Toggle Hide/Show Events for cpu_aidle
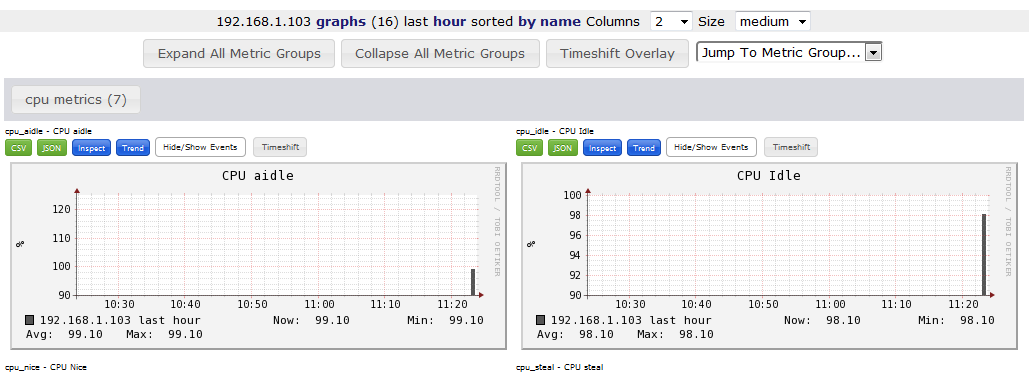The image size is (1029, 373). click(x=200, y=147)
